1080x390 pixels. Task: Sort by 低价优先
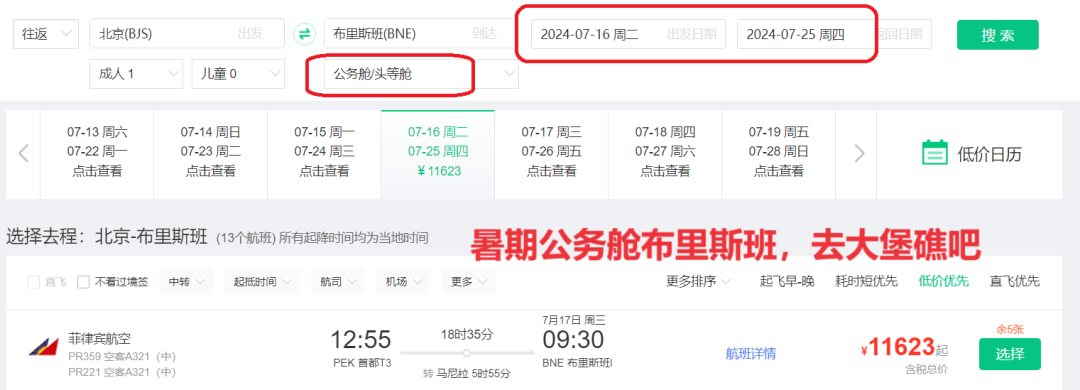coord(944,281)
